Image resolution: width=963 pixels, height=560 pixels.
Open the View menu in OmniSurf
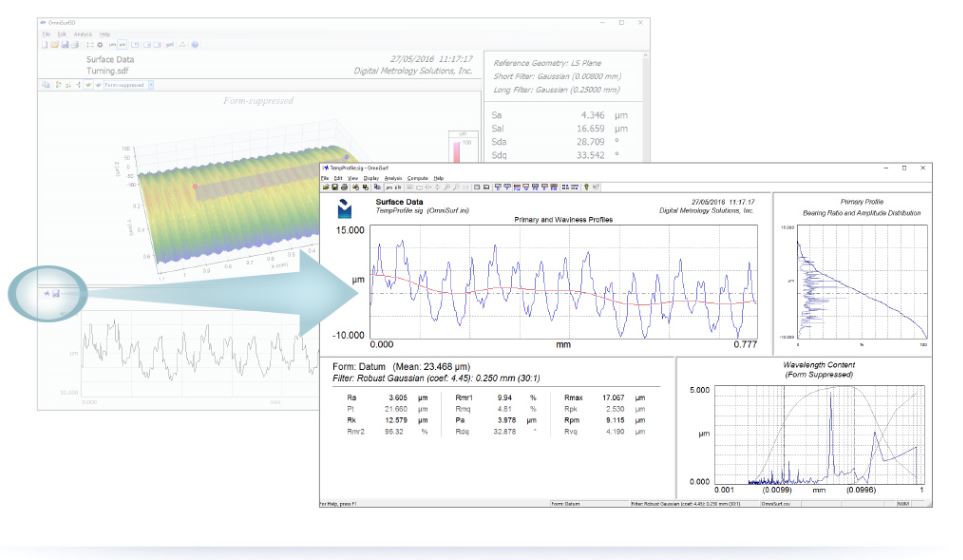(353, 178)
